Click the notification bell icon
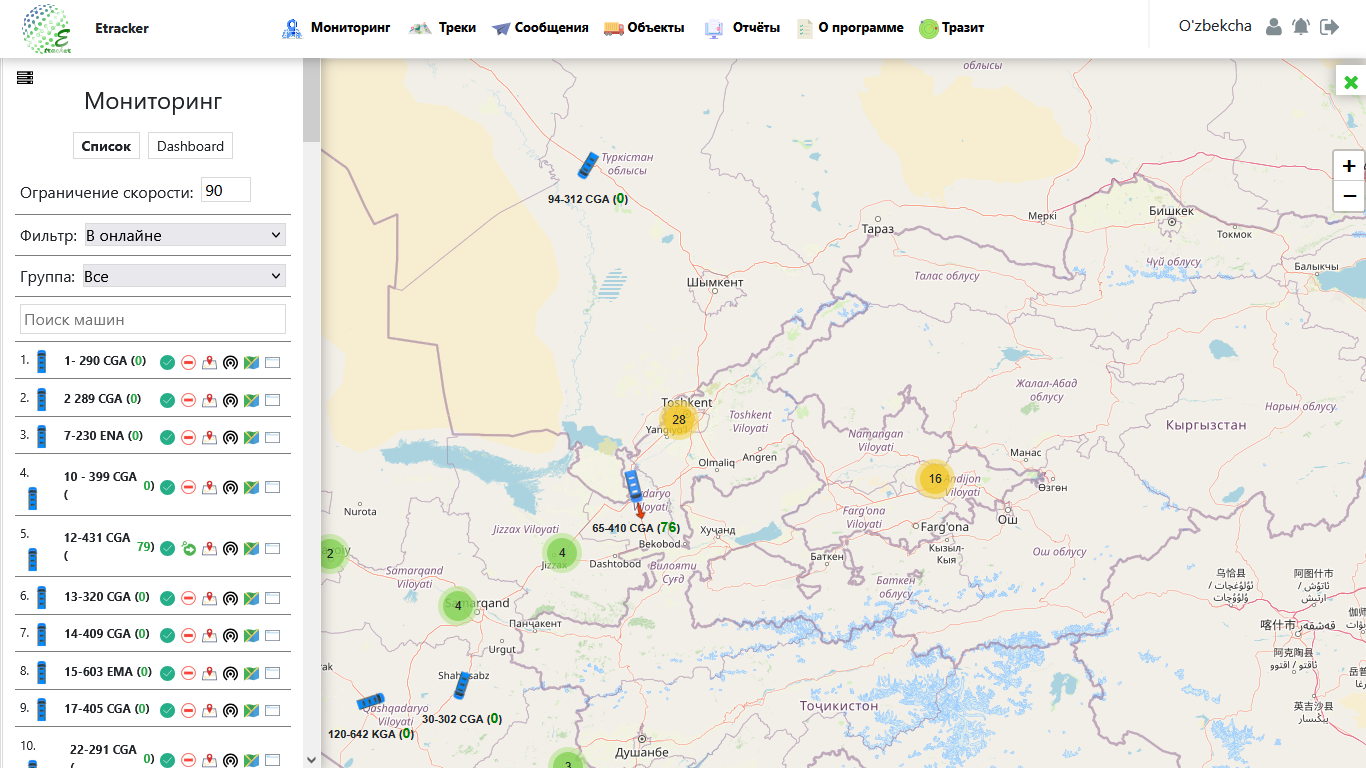 (x=1300, y=27)
